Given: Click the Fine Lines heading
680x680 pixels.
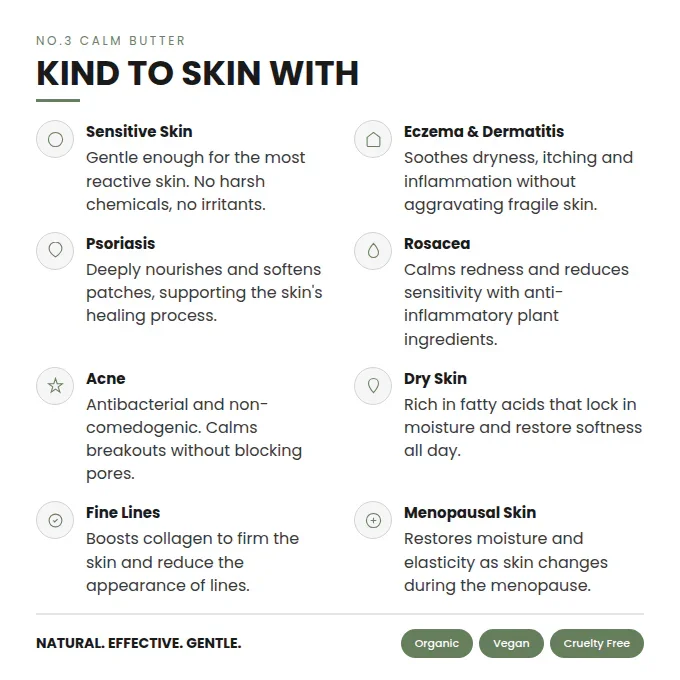Looking at the screenshot, I should [123, 513].
